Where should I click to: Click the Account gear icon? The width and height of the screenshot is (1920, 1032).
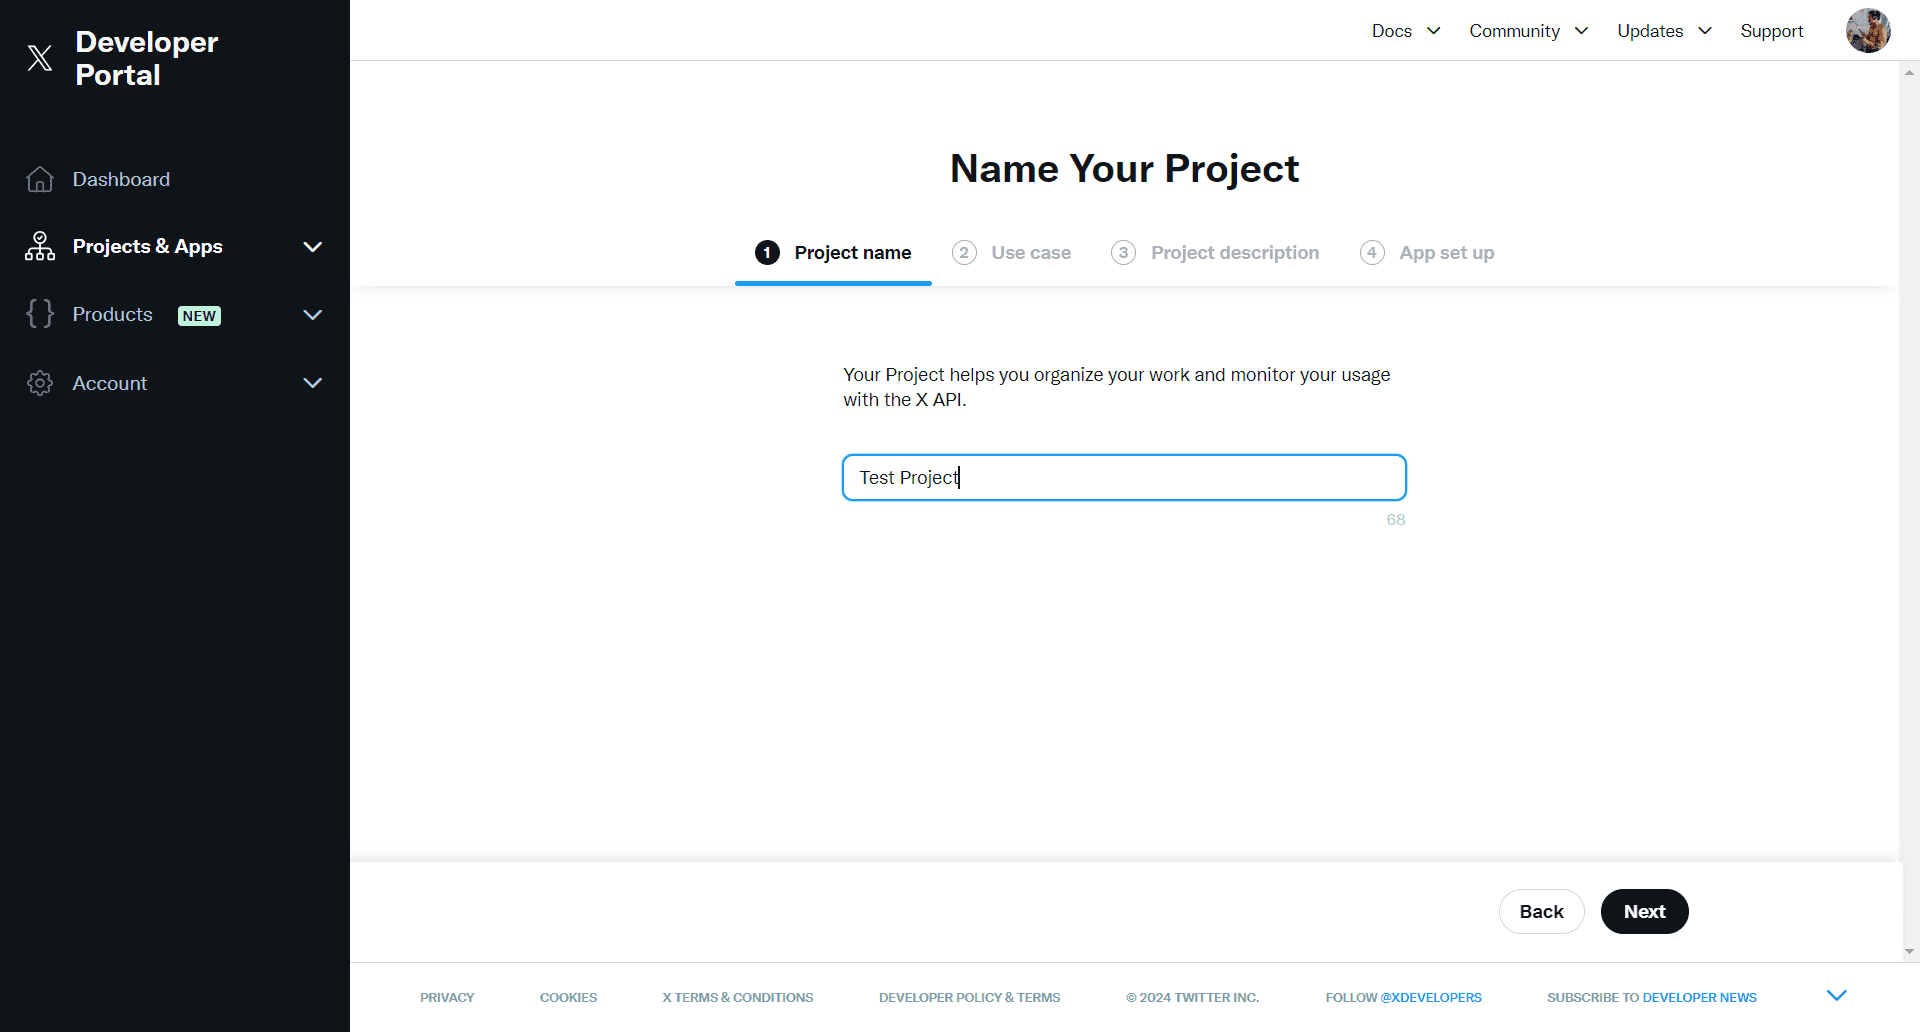tap(40, 383)
